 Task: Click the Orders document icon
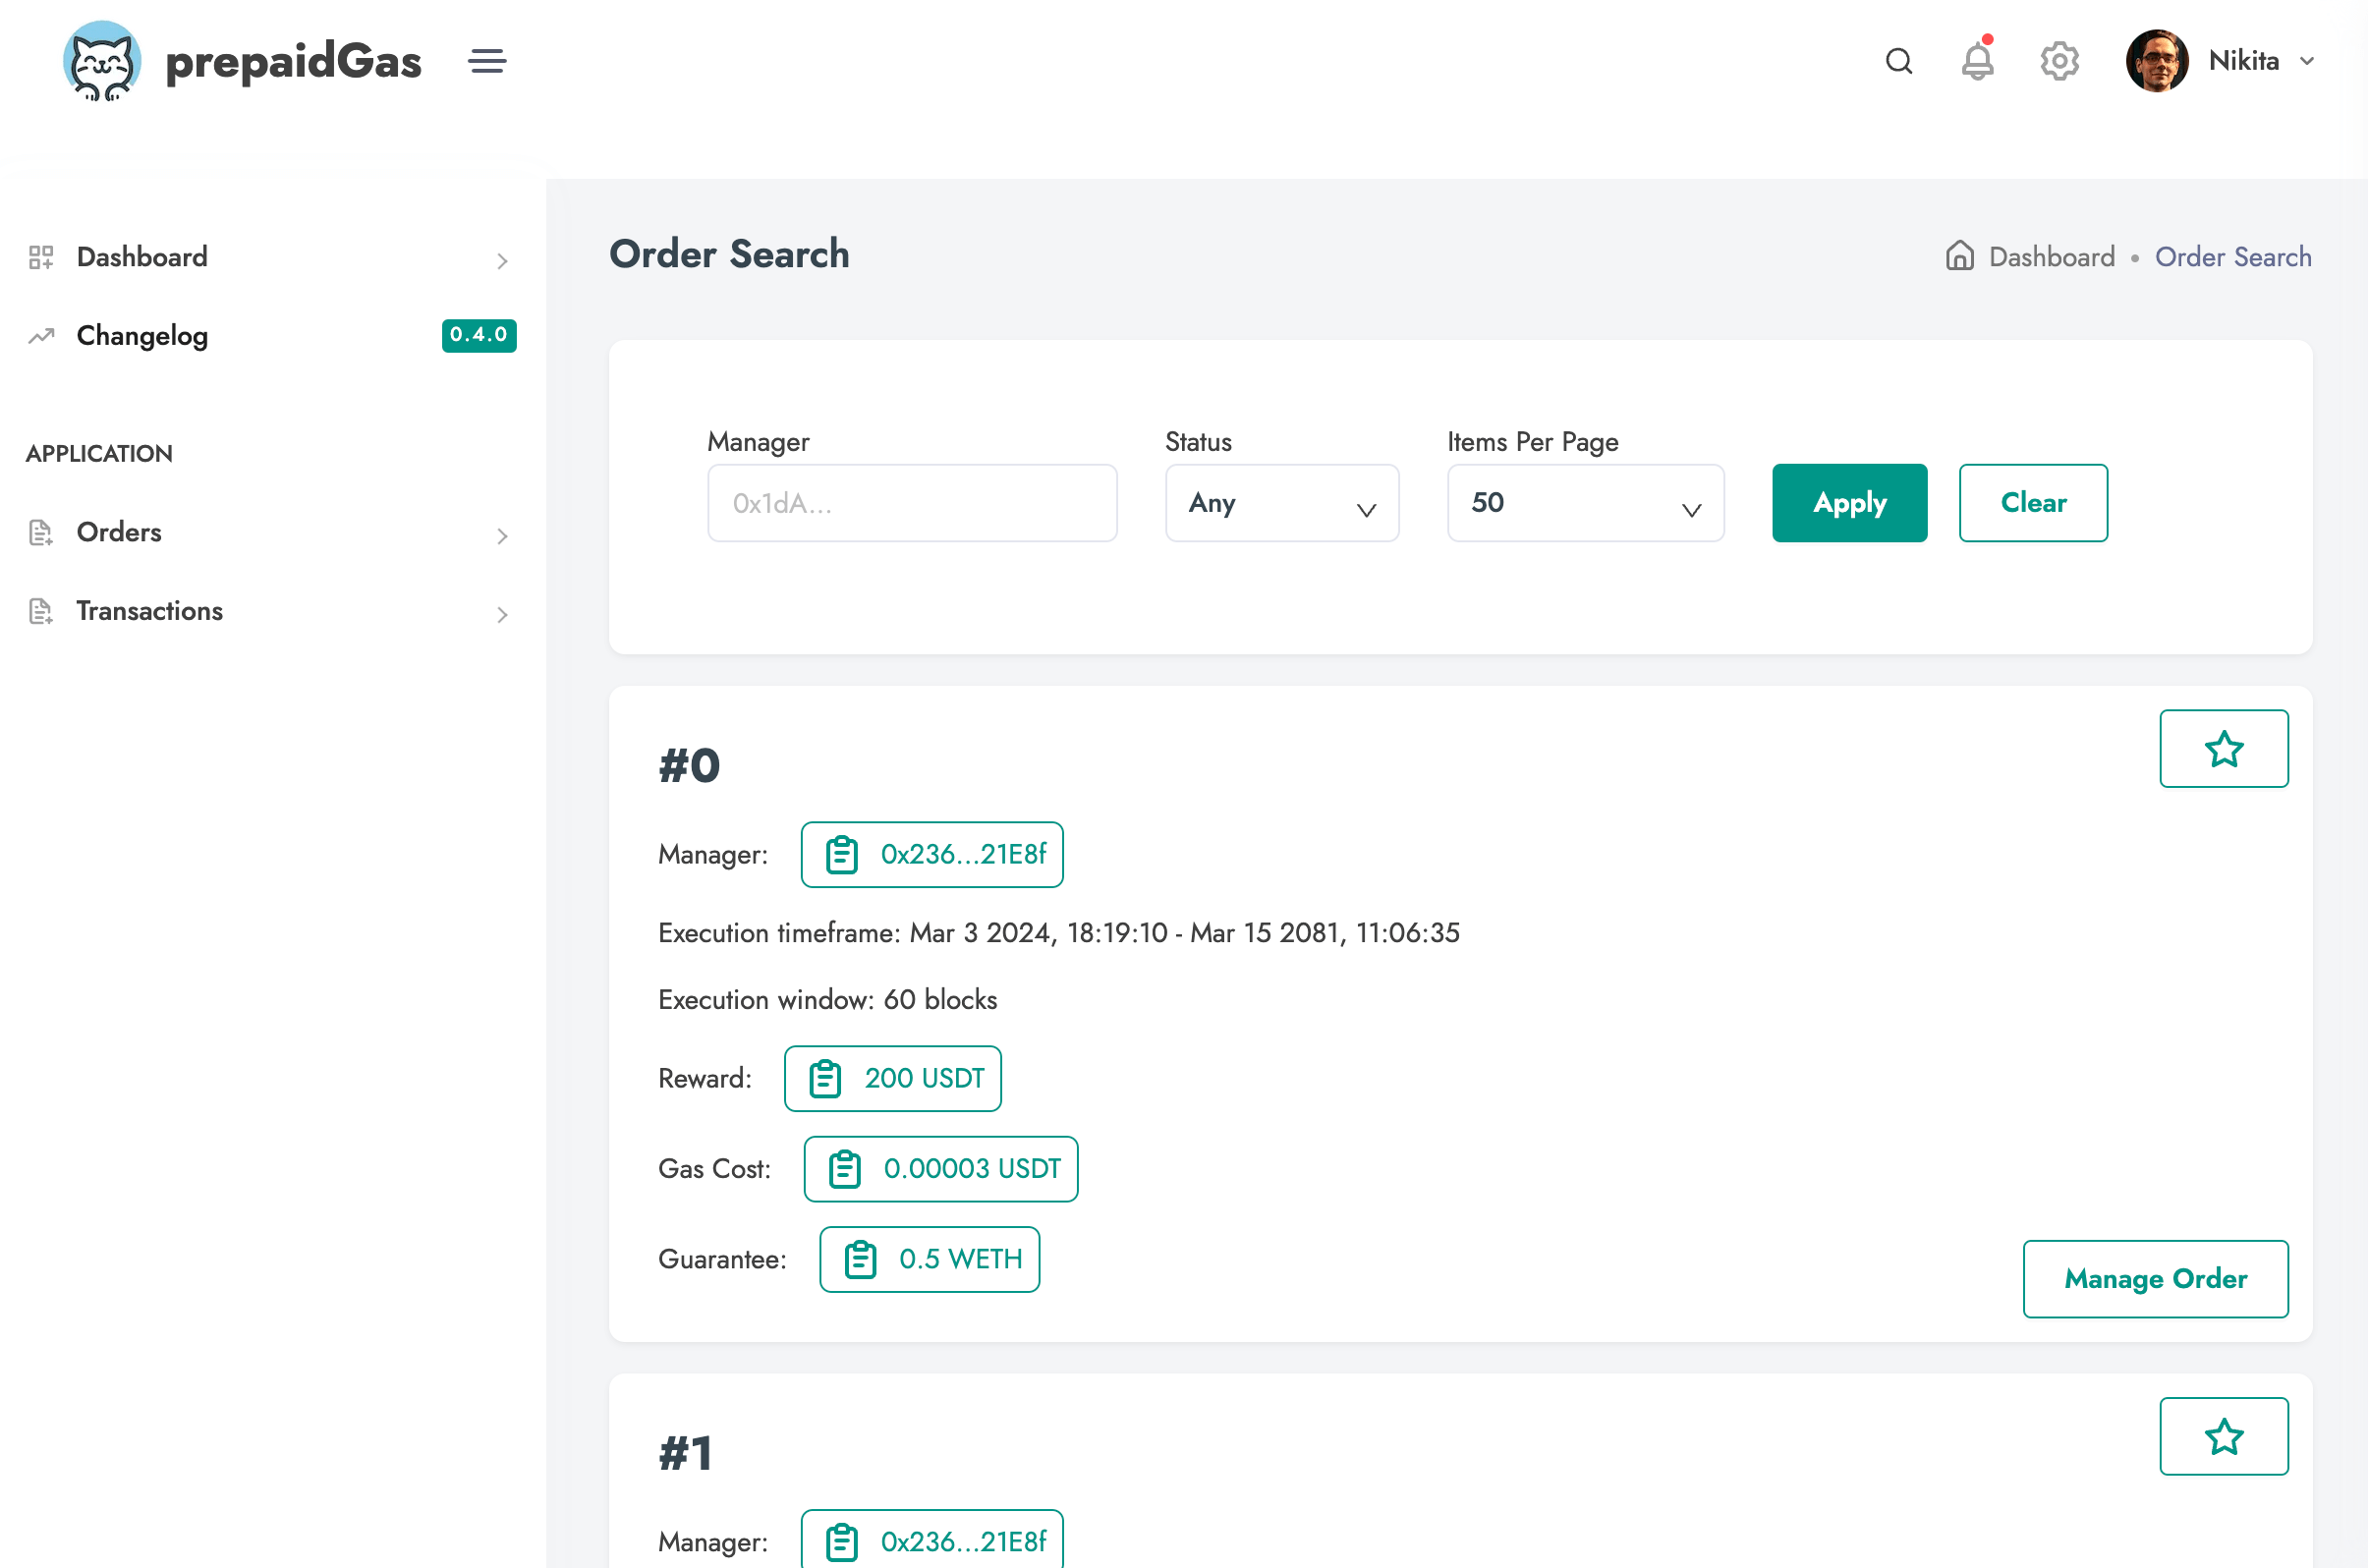pos(41,533)
